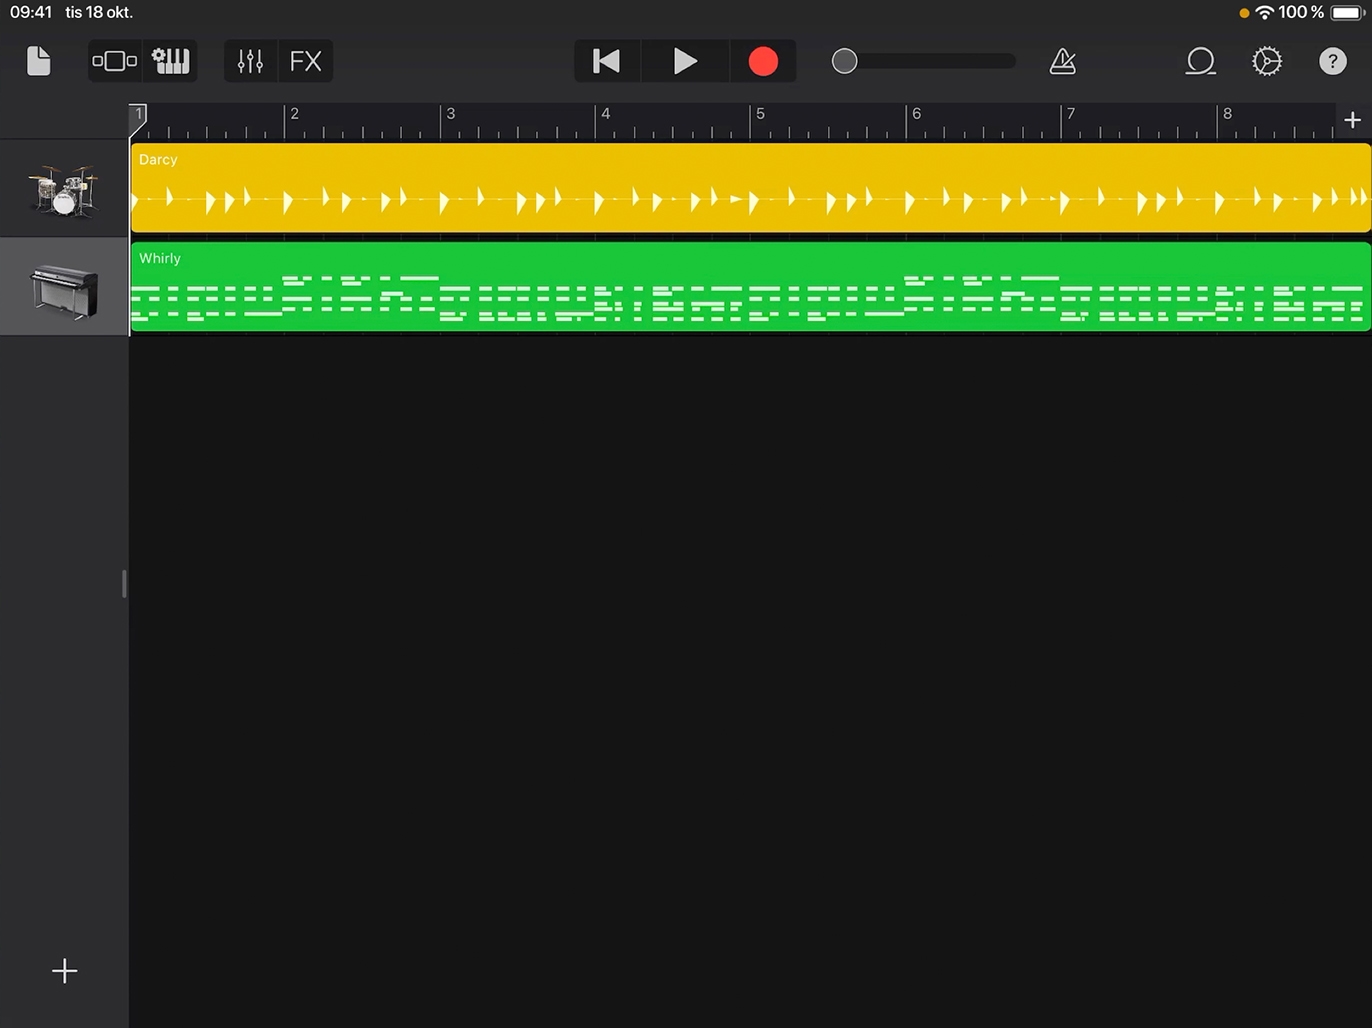The height and width of the screenshot is (1028, 1372).
Task: Tap the 09:41 clock in status bar
Action: point(31,12)
